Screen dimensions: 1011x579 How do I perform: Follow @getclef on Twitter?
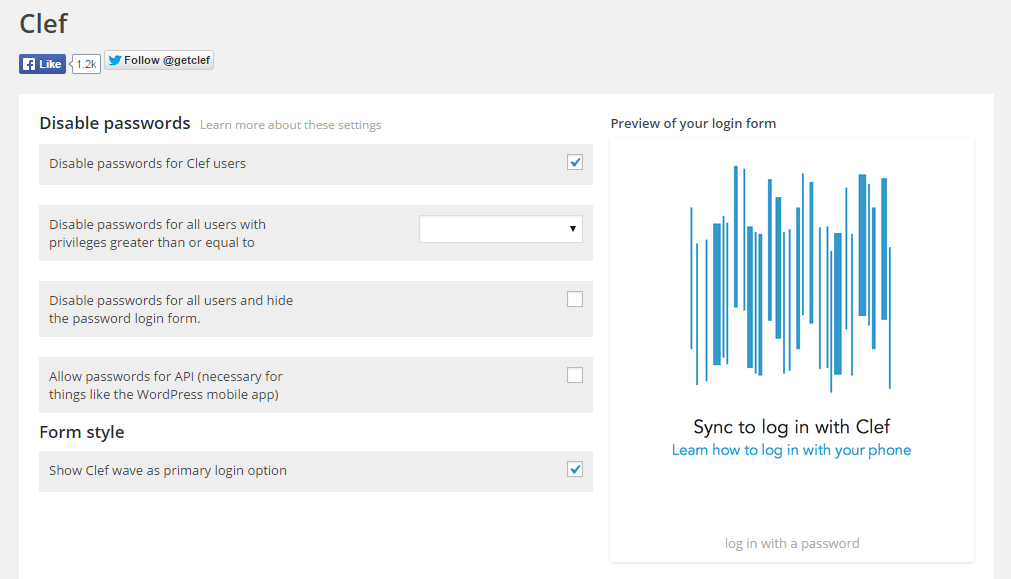pyautogui.click(x=159, y=60)
